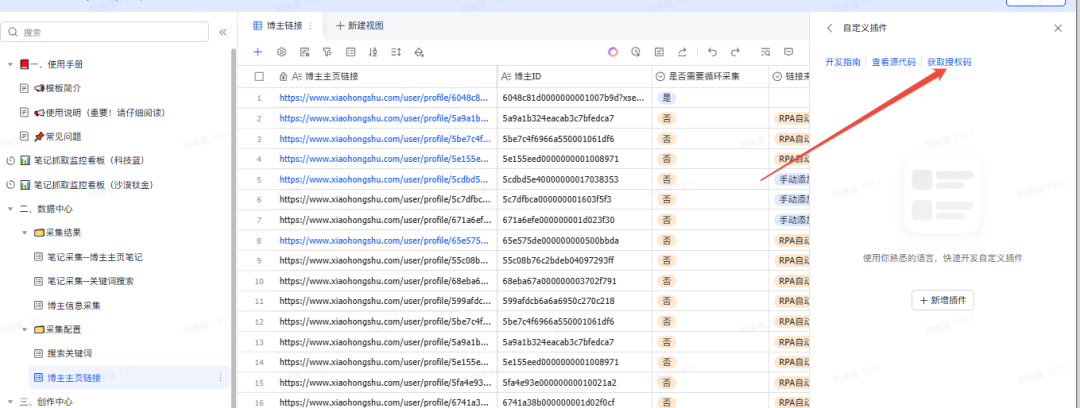Tick the select-all checkbox in table header
1080x408 pixels.
click(x=259, y=76)
